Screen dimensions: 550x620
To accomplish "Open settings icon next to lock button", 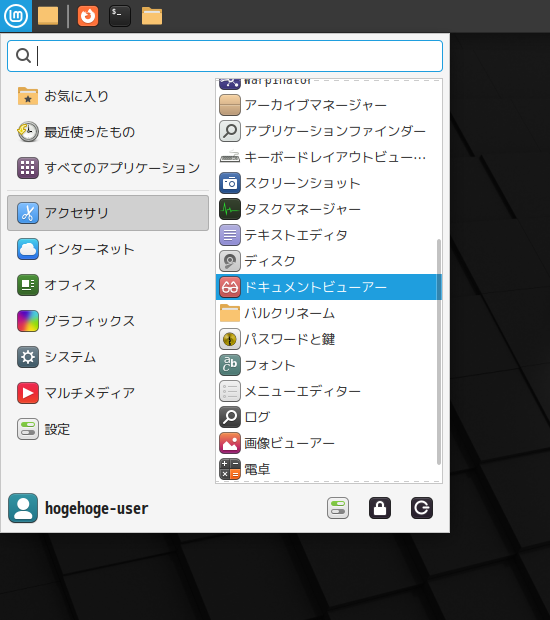I will pos(338,508).
